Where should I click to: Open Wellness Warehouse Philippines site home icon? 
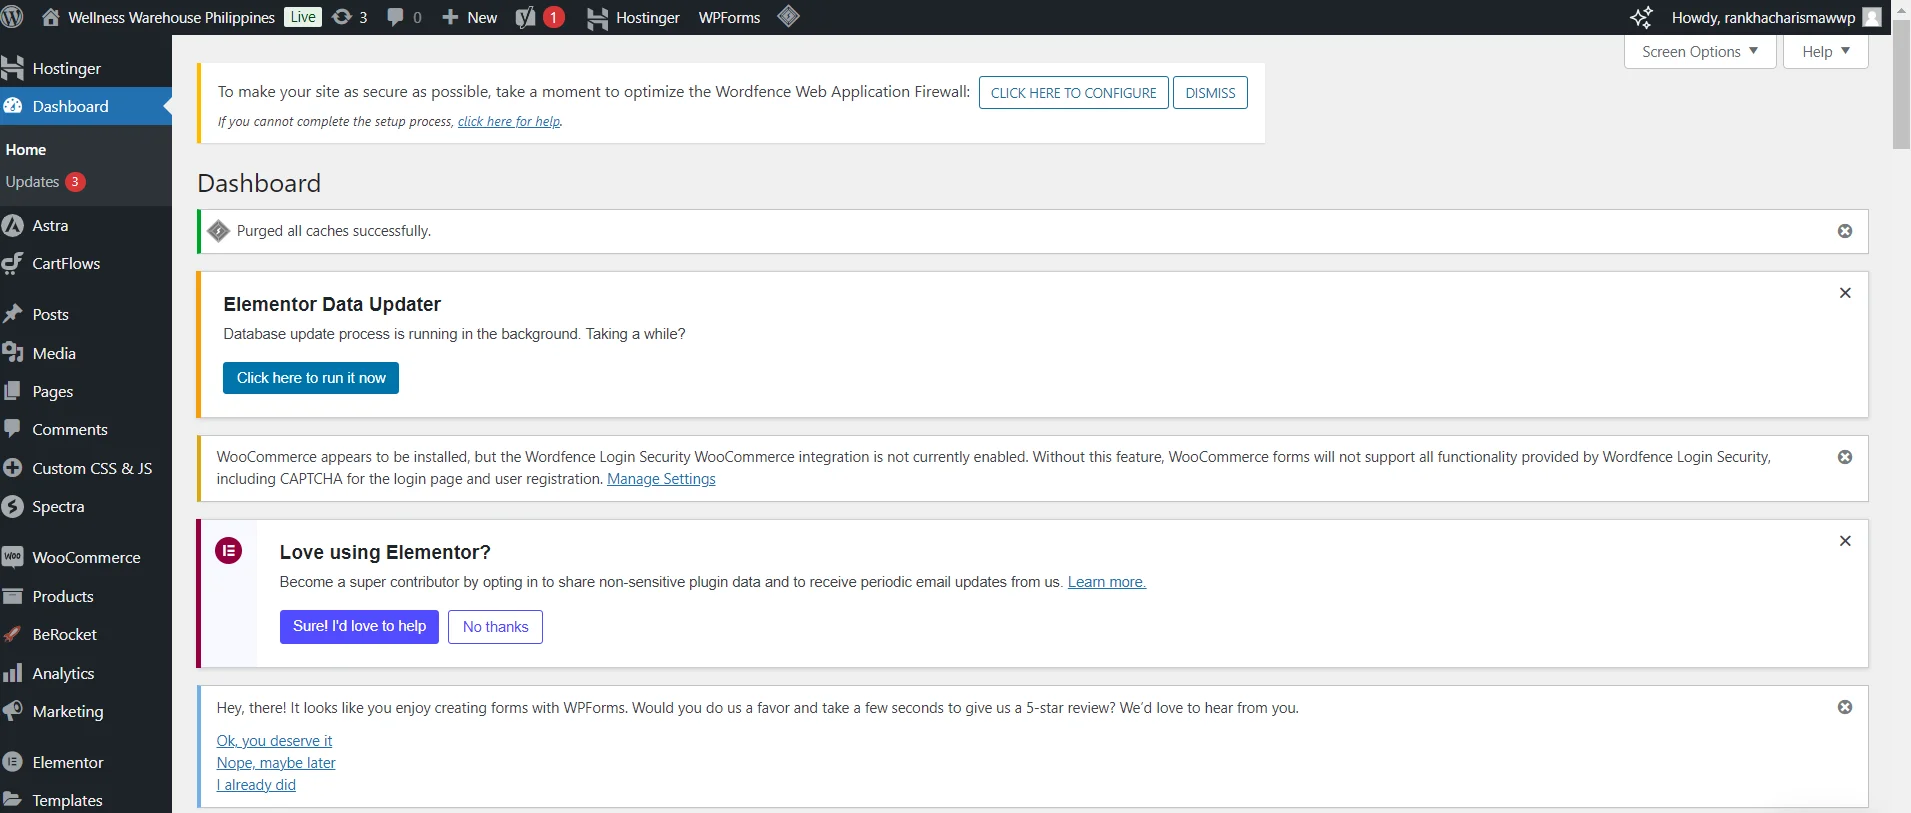coord(51,17)
